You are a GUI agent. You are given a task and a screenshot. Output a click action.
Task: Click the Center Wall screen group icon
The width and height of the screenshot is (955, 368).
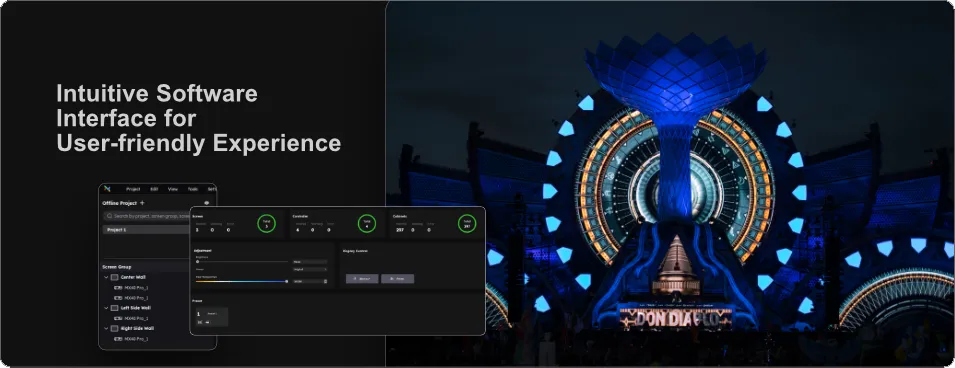click(115, 277)
